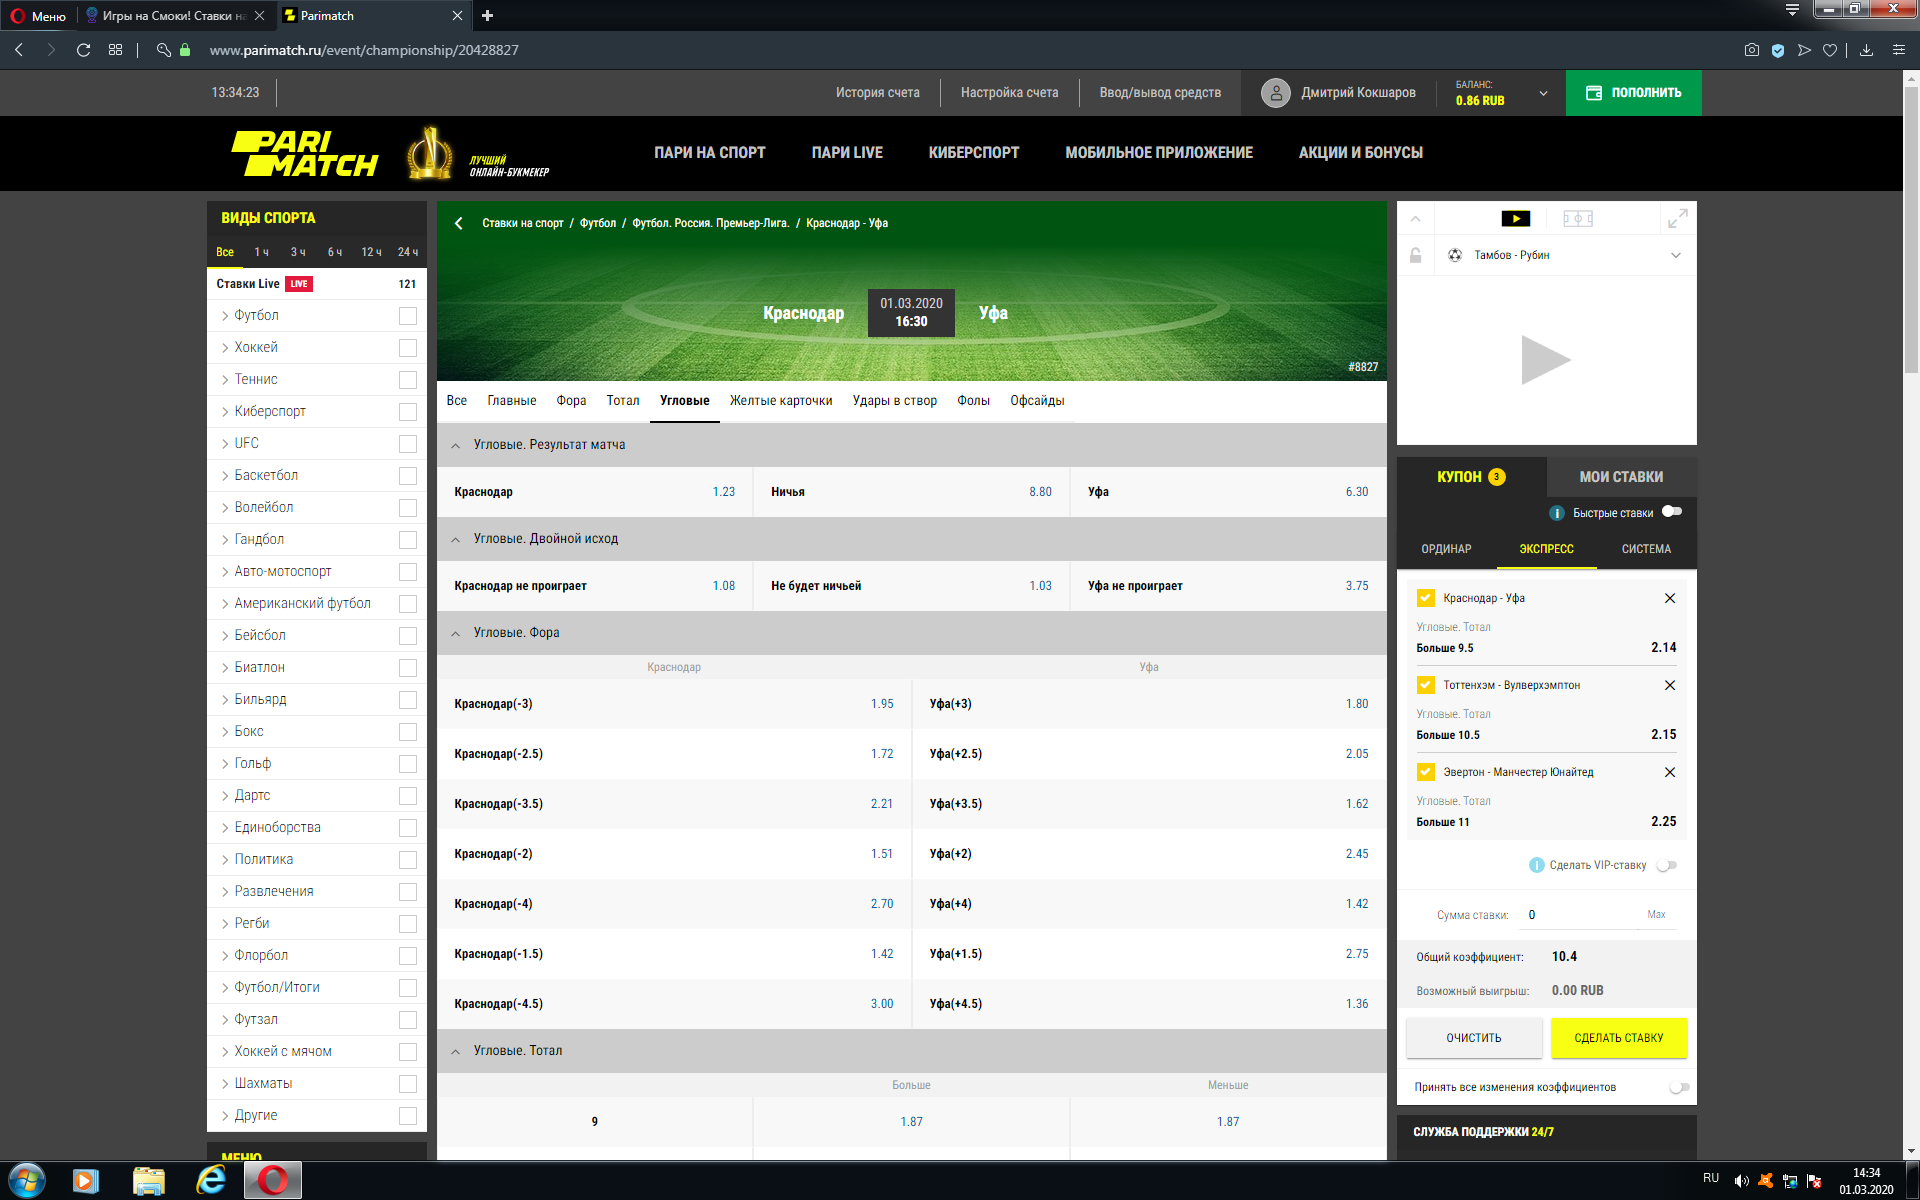
Task: Expand Баскетбол in sports list
Action: click(225, 476)
